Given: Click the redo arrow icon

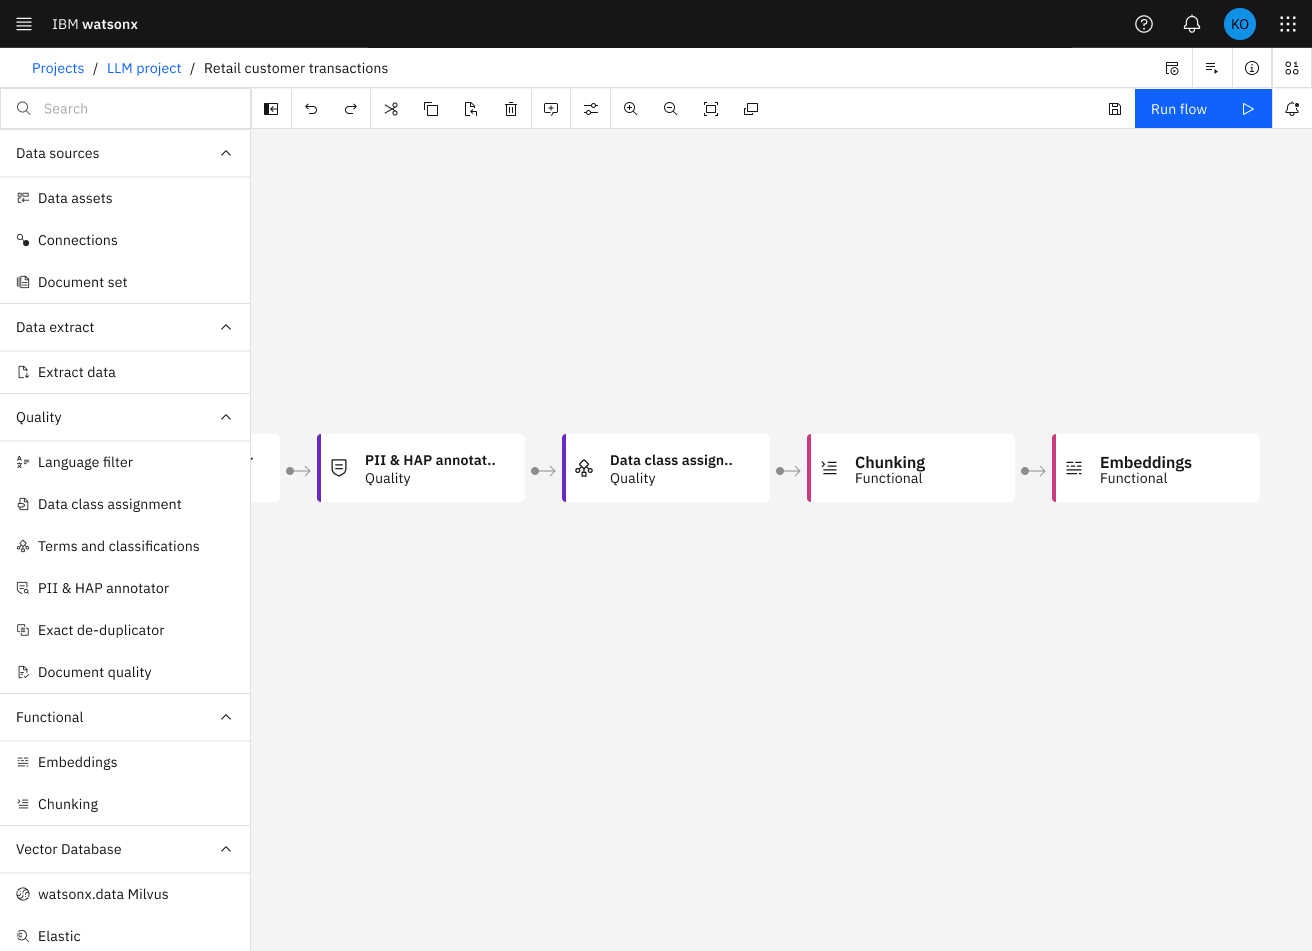Looking at the screenshot, I should (x=351, y=109).
